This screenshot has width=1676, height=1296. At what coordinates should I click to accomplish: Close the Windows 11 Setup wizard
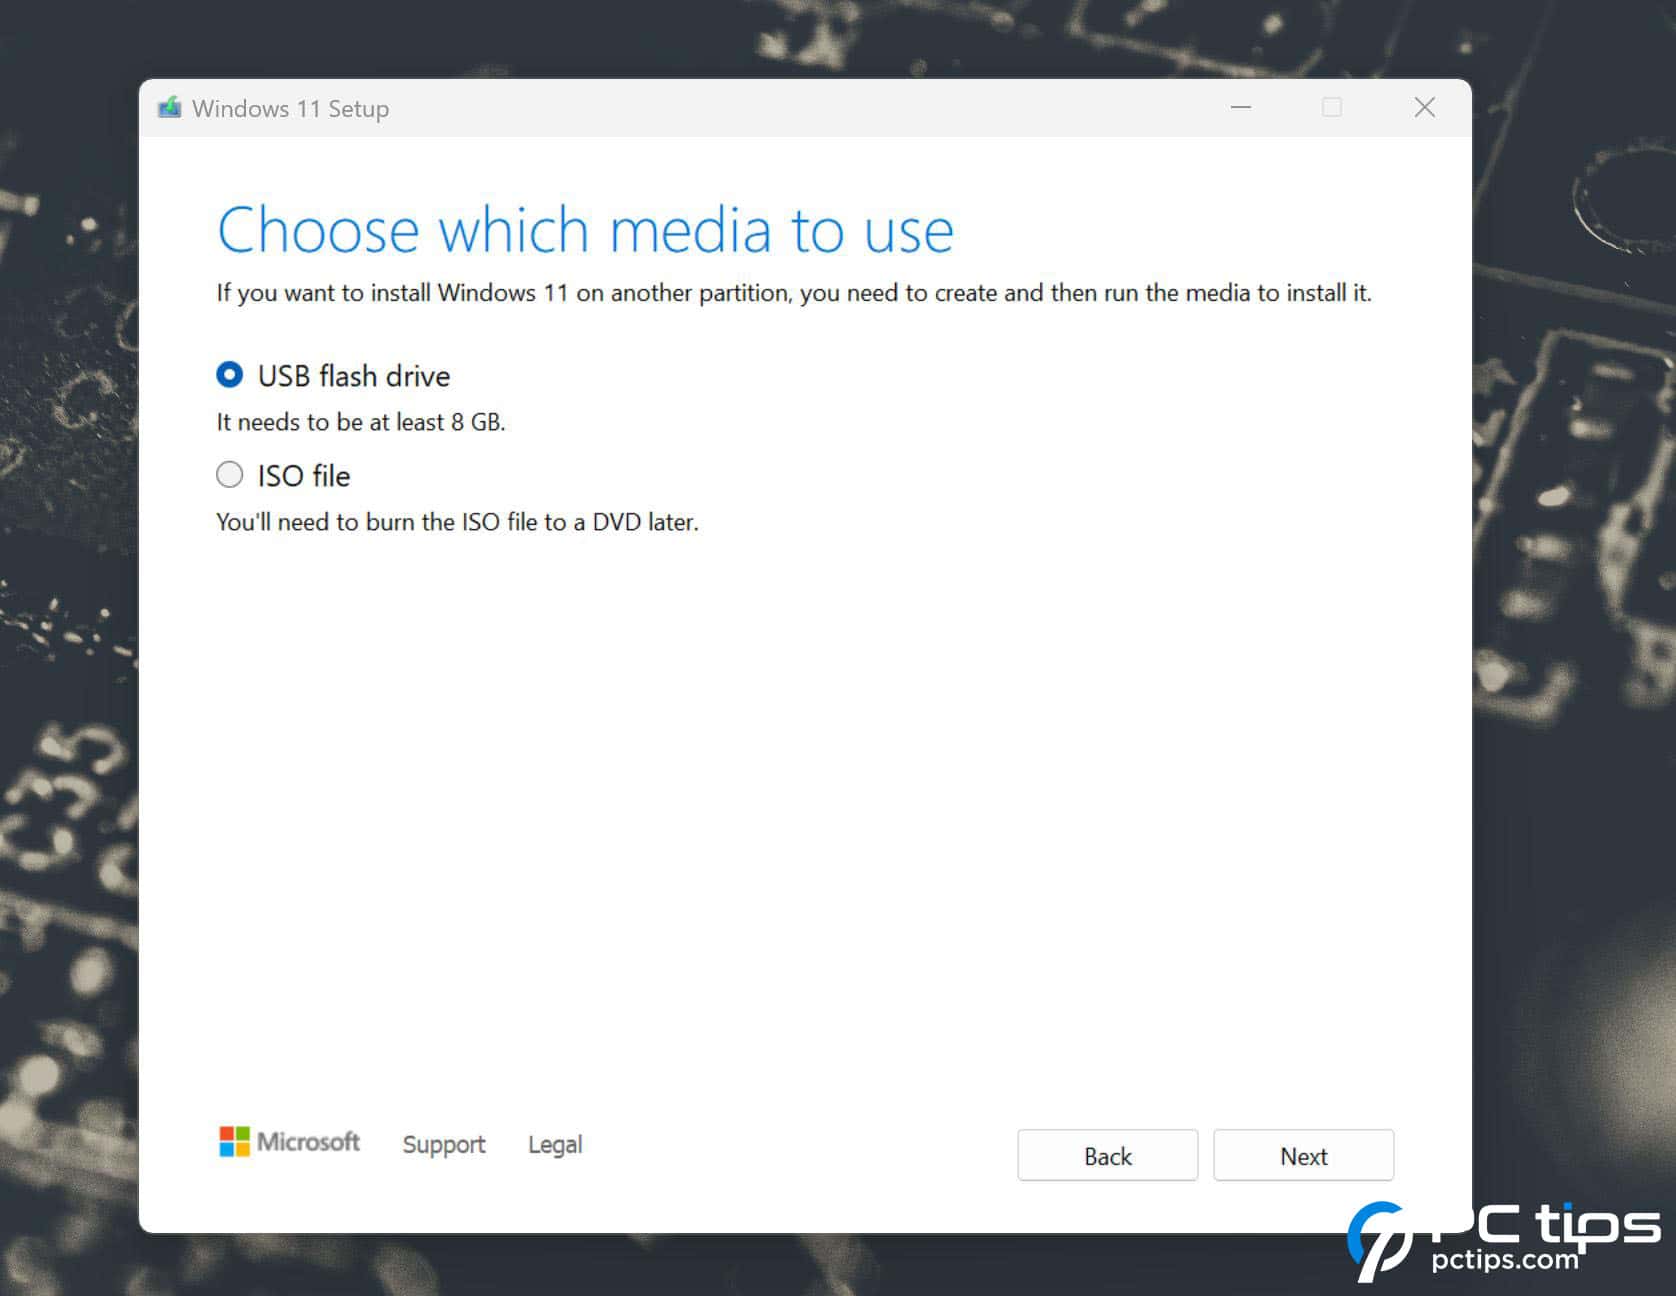(1424, 107)
